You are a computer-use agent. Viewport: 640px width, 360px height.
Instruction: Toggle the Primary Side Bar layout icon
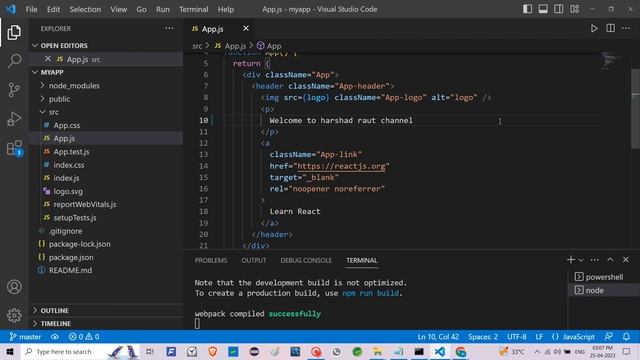click(x=527, y=9)
